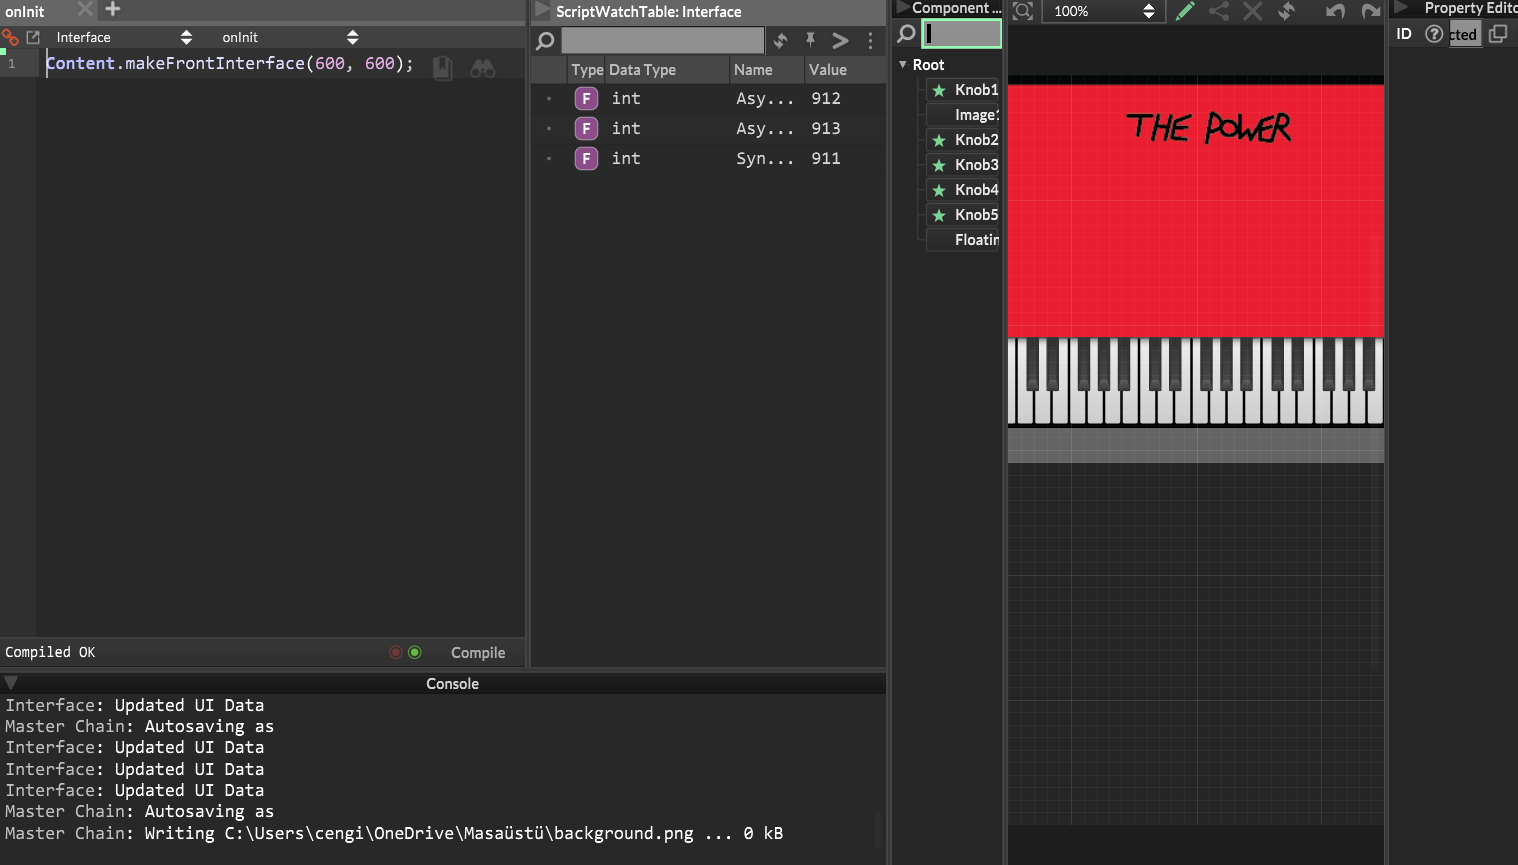Click the share nodes icon in toolbar

click(x=1219, y=11)
